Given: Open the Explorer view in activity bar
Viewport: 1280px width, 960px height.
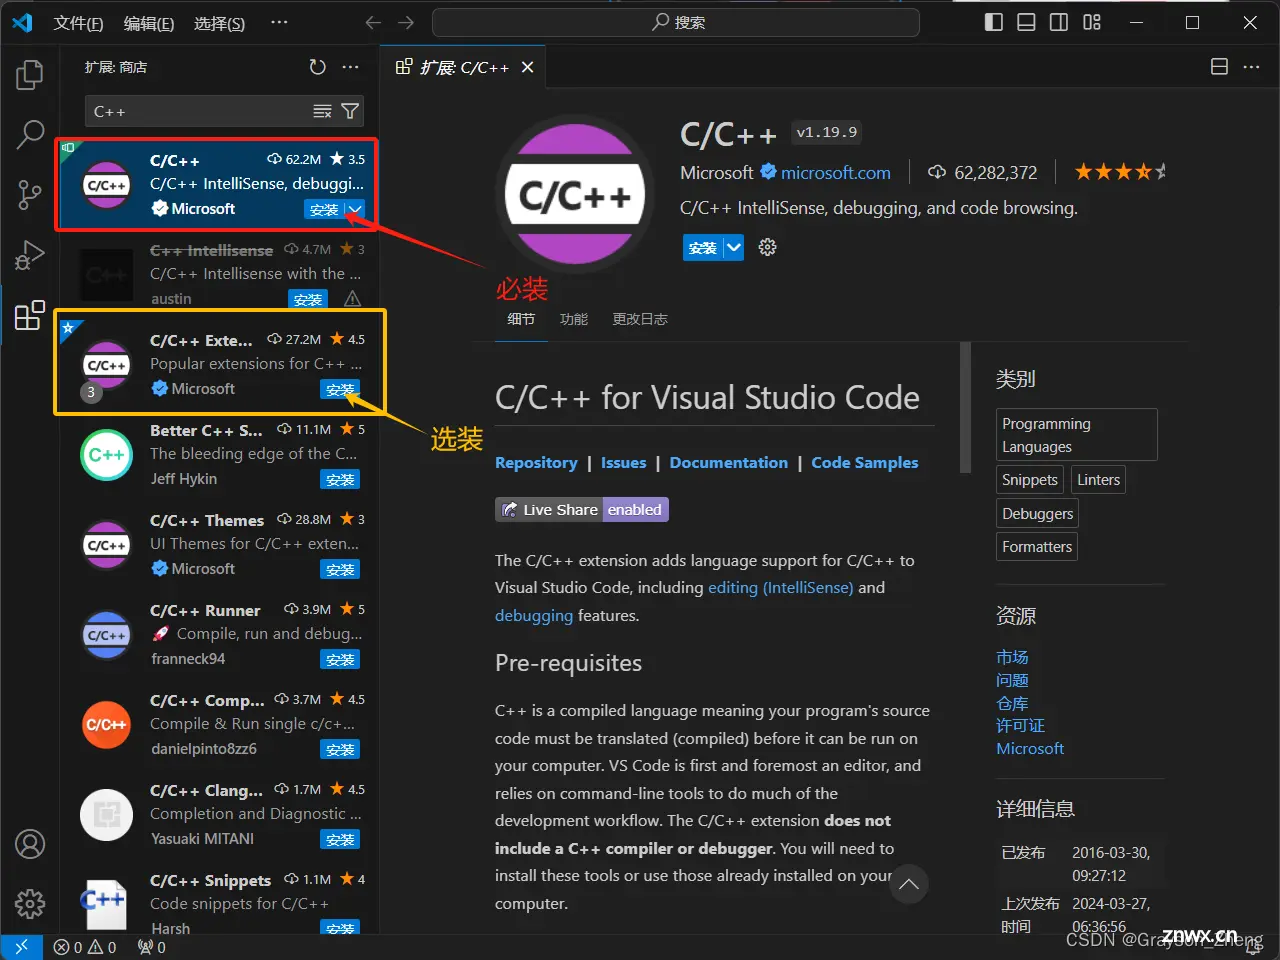Looking at the screenshot, I should [30, 75].
